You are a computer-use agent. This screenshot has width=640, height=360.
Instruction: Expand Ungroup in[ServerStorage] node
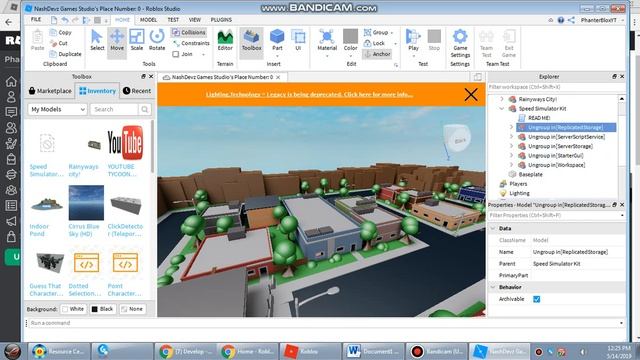coord(511,146)
